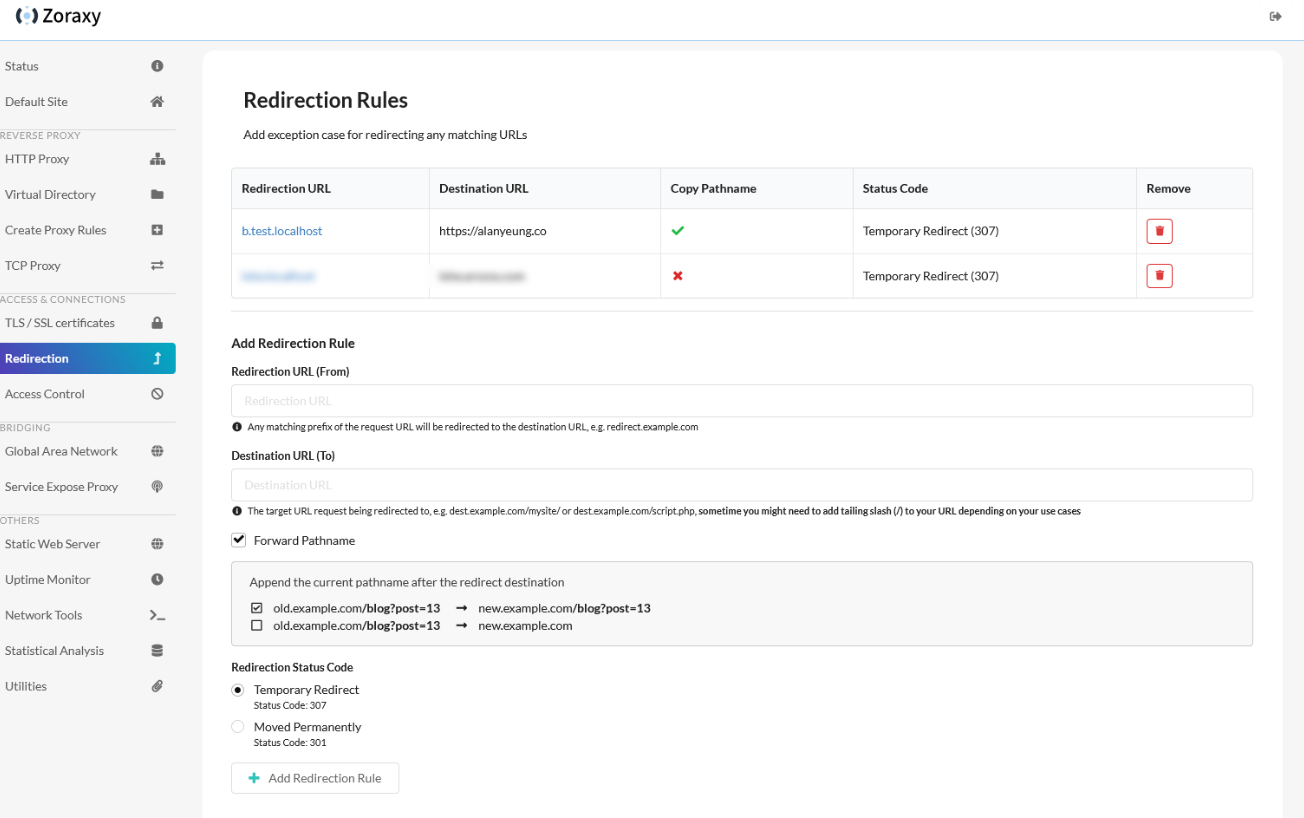This screenshot has width=1304, height=818.
Task: Click the Static Web Server globe icon
Action: [x=157, y=544]
